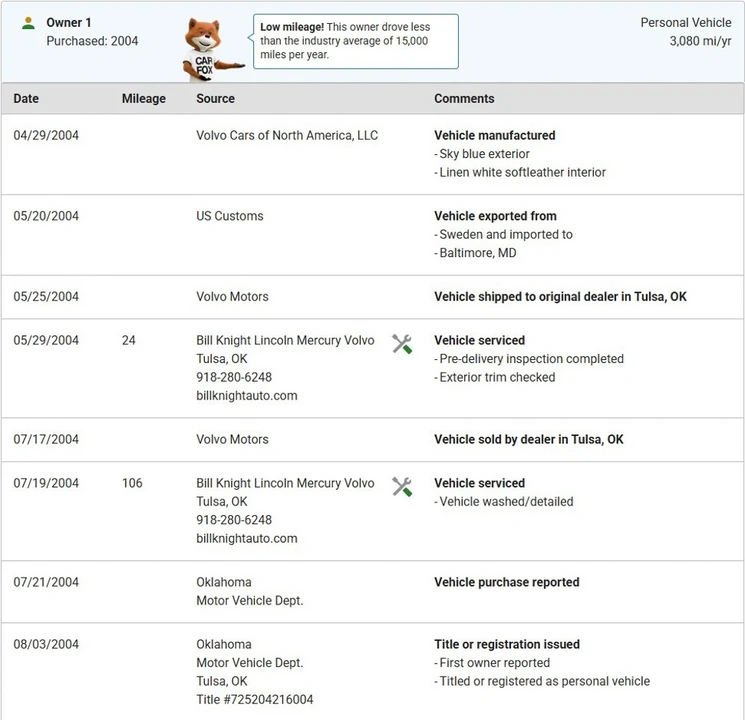The width and height of the screenshot is (745, 720).
Task: Click Pre-delivery inspection completed detail
Action: tap(529, 359)
